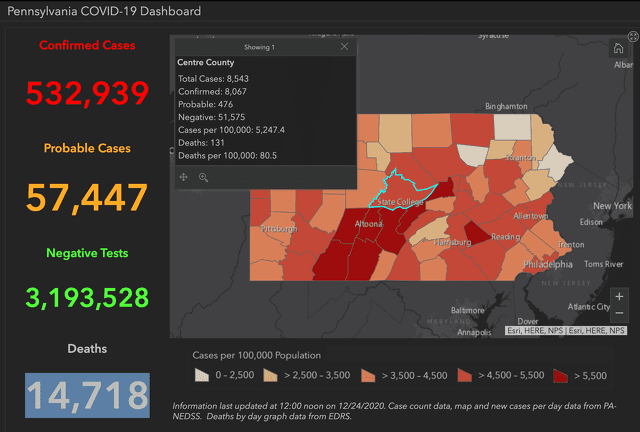Zoom out with the minus button
Viewport: 640px width, 432px height.
point(619,314)
